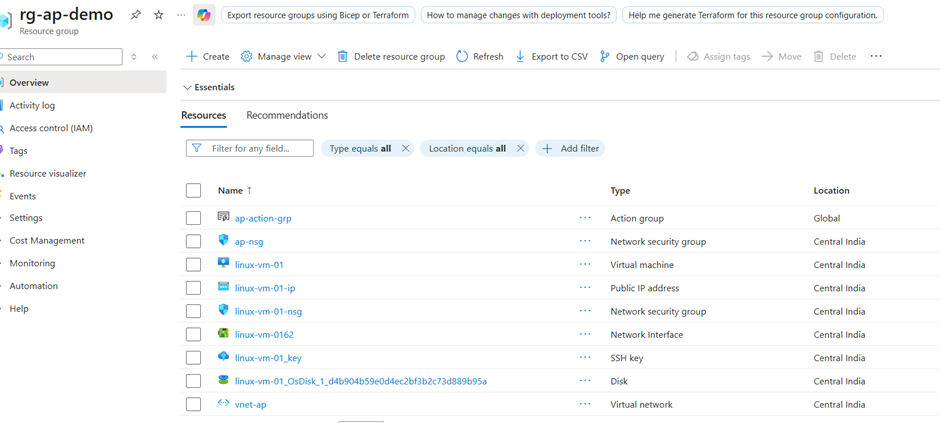The width and height of the screenshot is (940, 423).
Task: Open Resource visualizer in the sidebar
Action: pos(48,174)
